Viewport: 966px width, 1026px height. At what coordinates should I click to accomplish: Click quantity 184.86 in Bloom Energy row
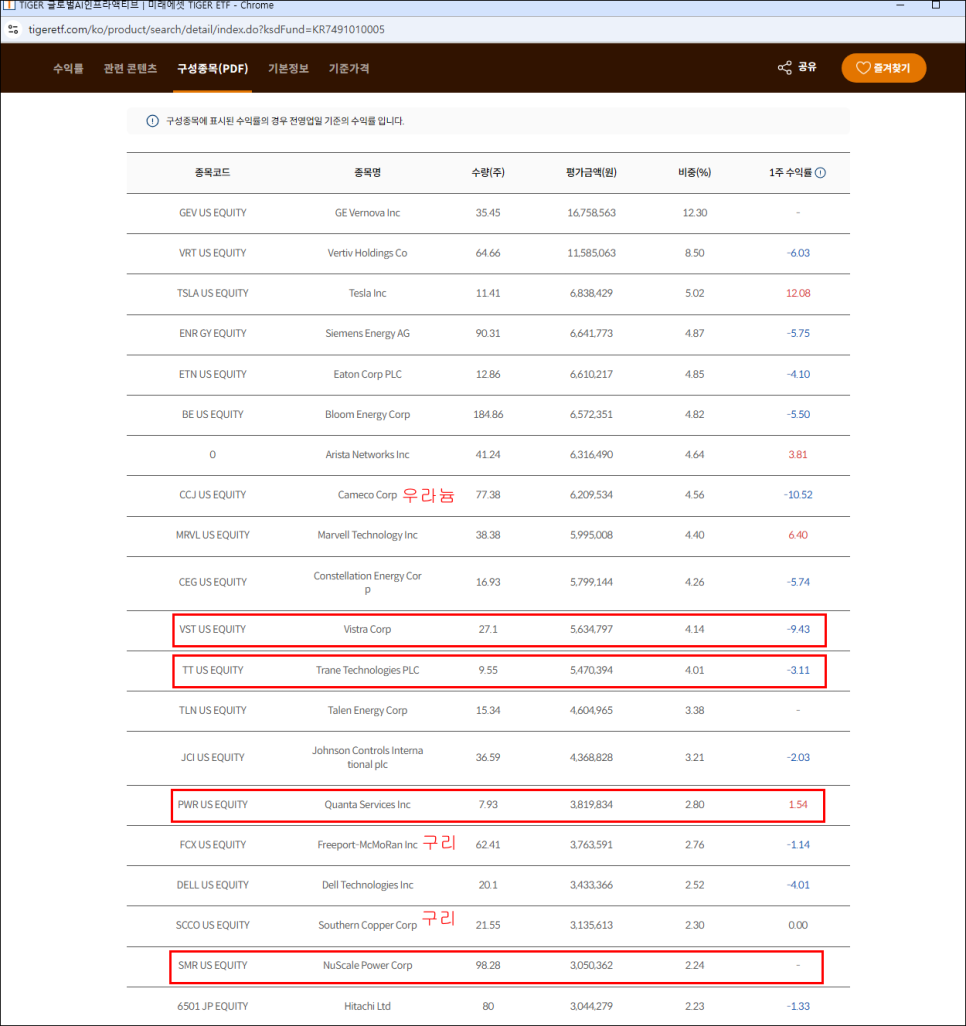point(488,415)
